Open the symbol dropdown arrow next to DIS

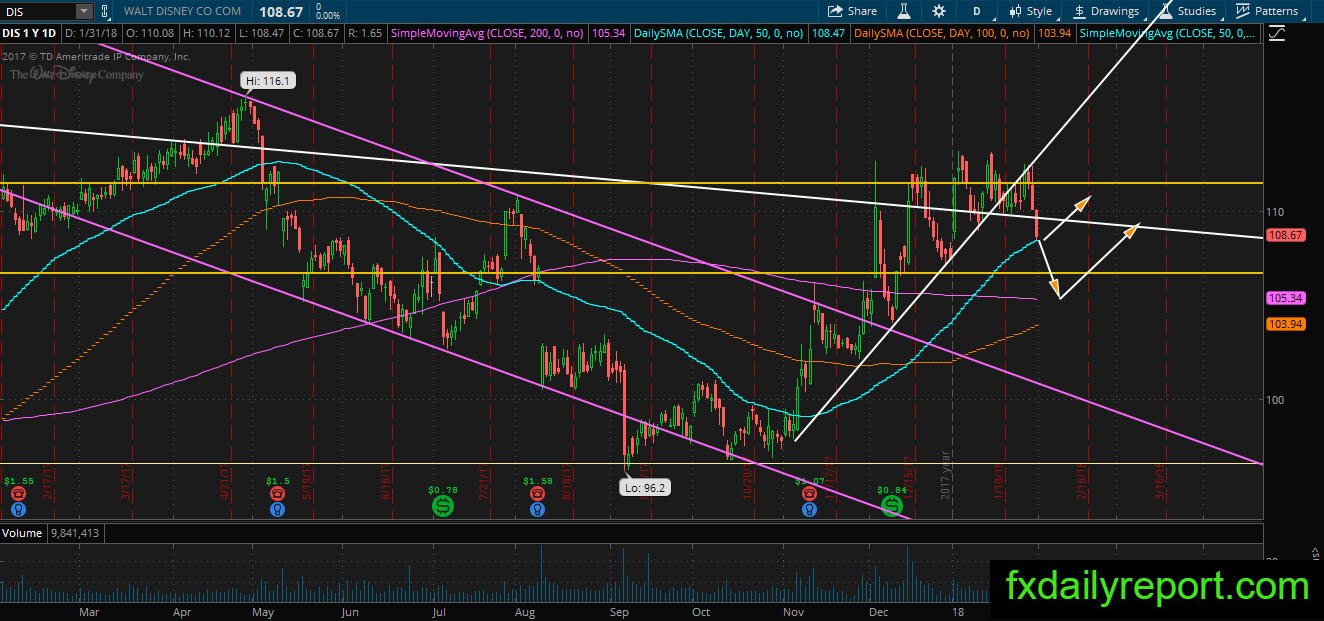click(x=83, y=12)
